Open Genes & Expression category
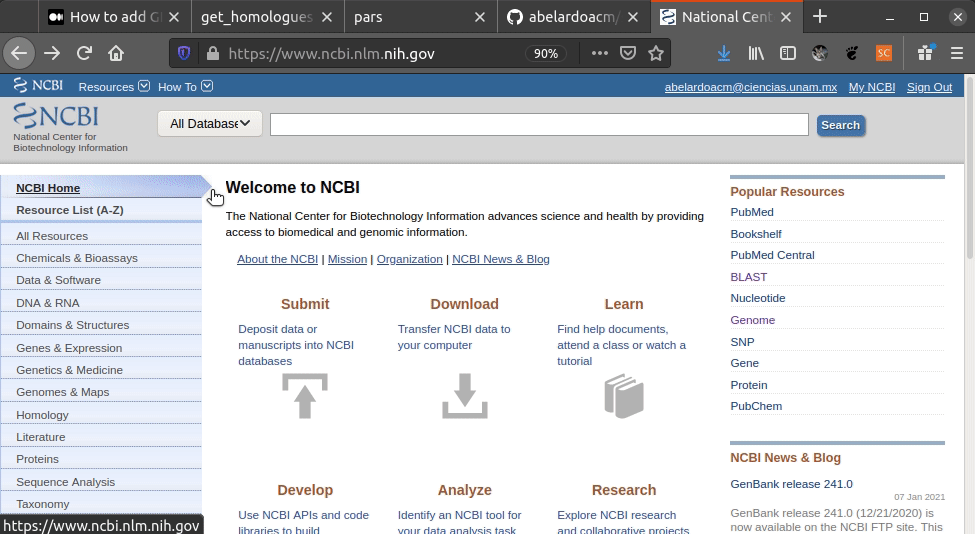 tap(69, 348)
